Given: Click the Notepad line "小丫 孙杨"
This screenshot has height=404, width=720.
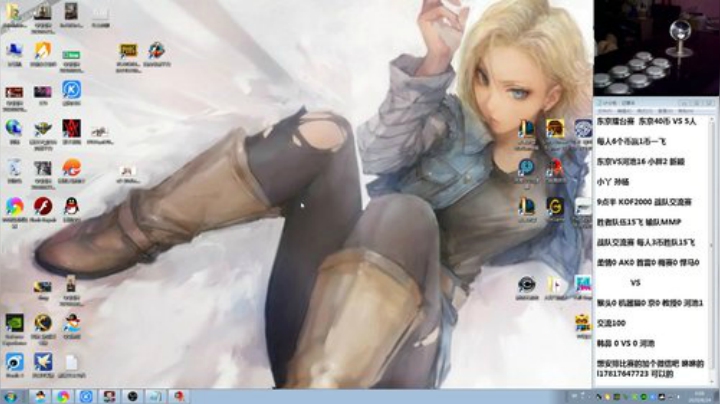Looking at the screenshot, I should tap(613, 182).
